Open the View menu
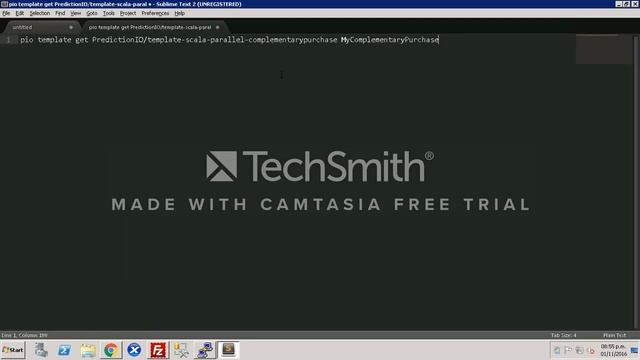 76,13
